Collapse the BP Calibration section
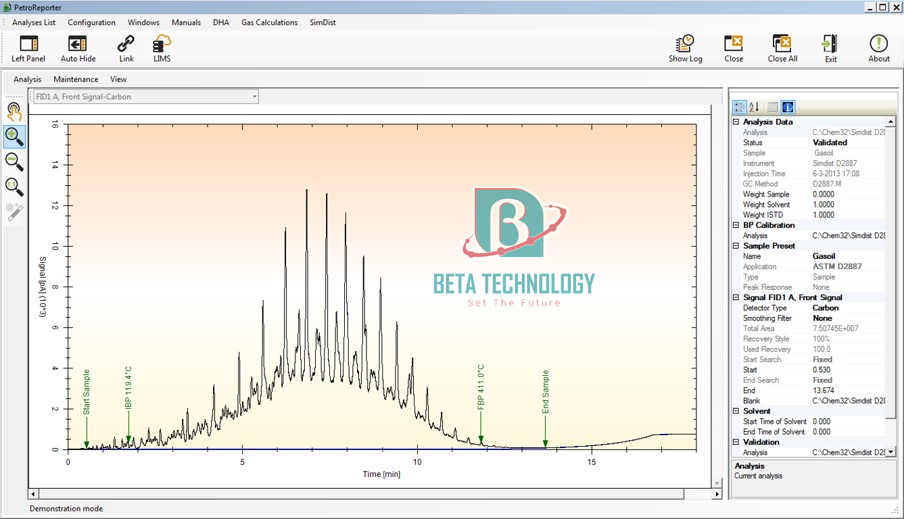The image size is (904, 519). point(736,225)
